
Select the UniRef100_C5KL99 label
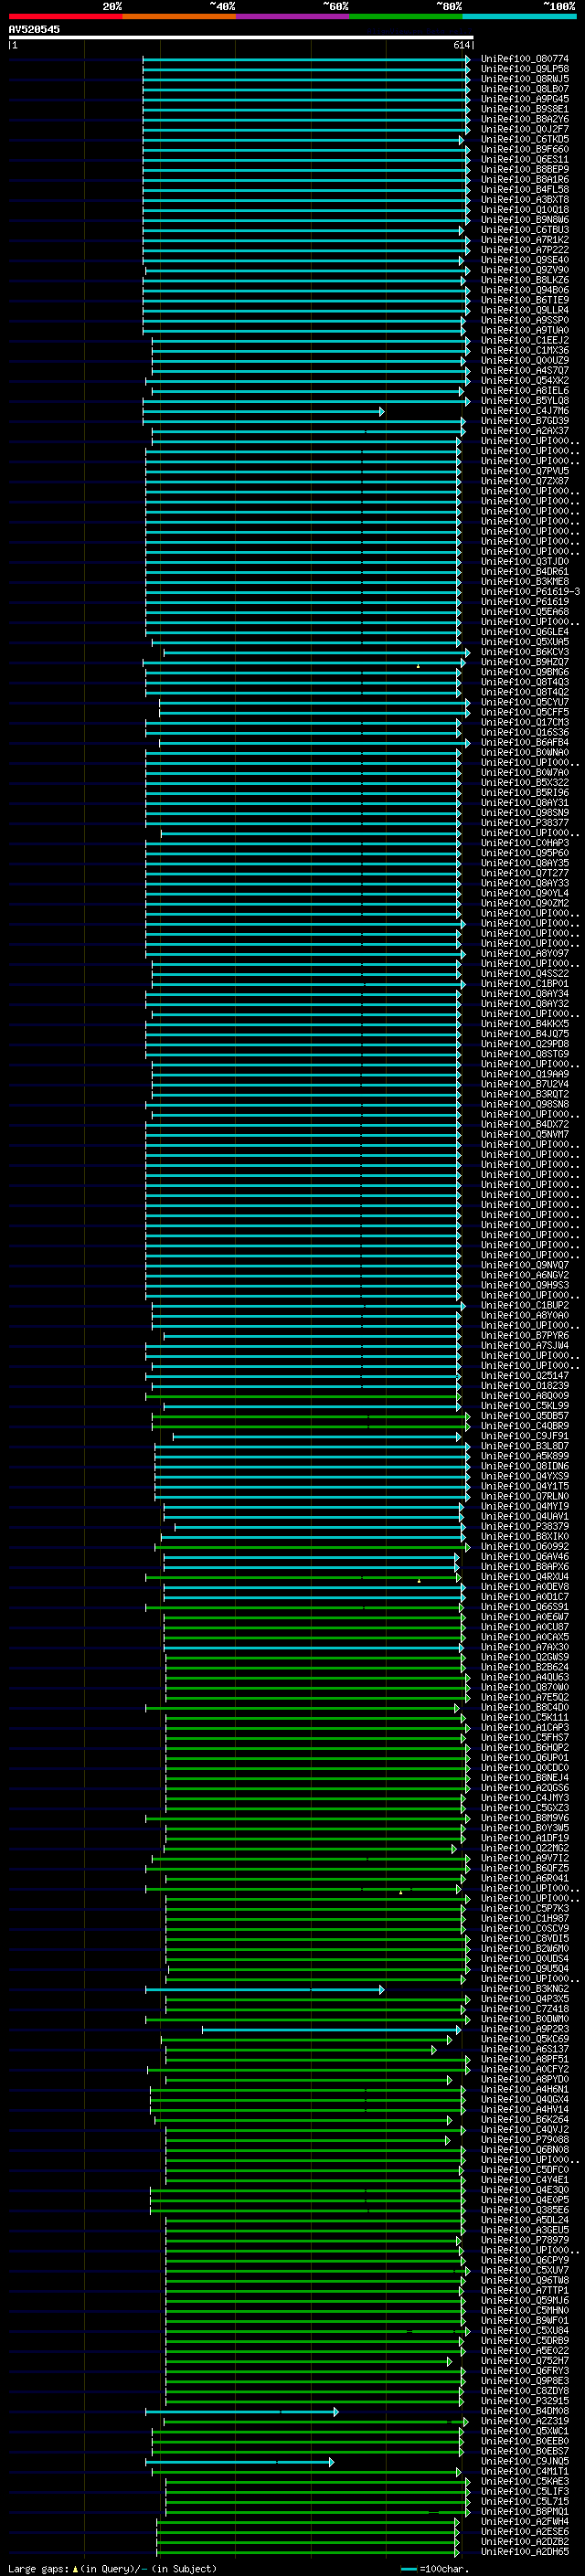[x=525, y=1406]
